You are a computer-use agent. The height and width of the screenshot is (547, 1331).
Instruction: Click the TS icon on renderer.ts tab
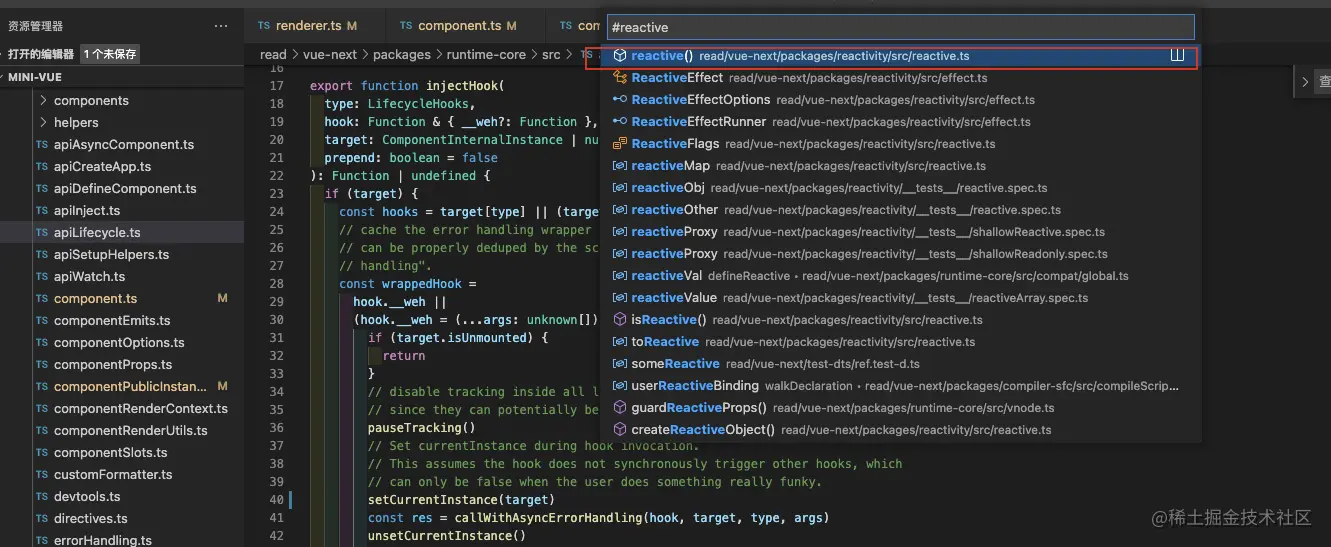tap(264, 25)
